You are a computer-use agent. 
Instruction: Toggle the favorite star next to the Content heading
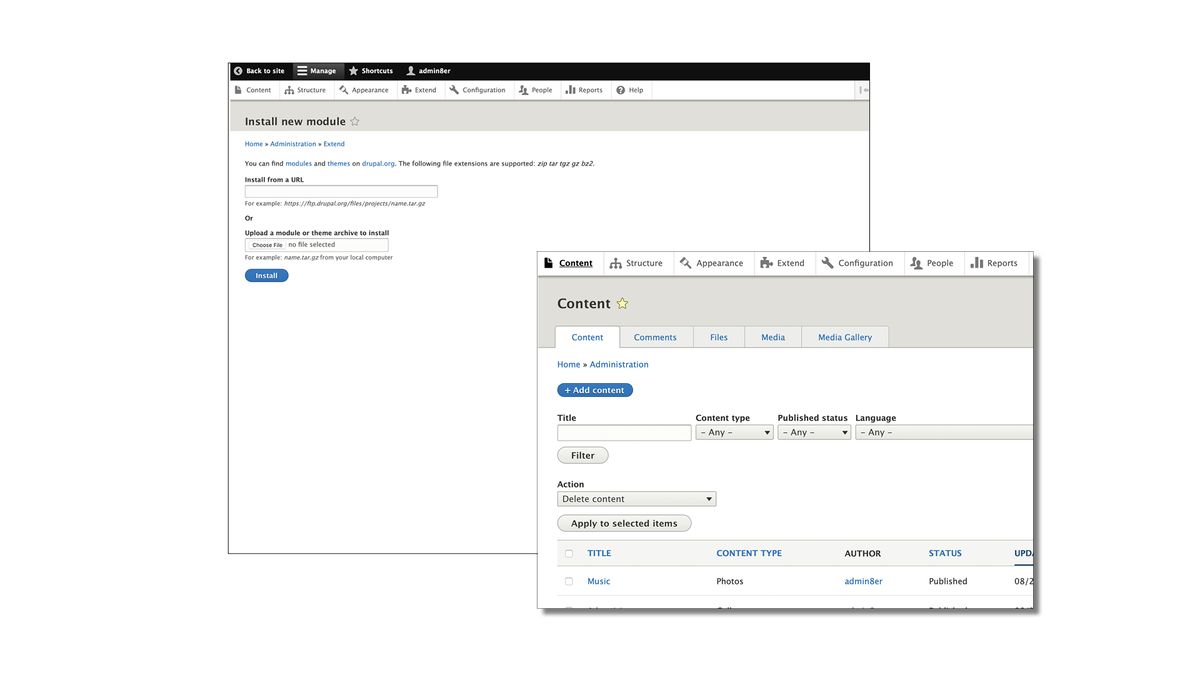(622, 302)
